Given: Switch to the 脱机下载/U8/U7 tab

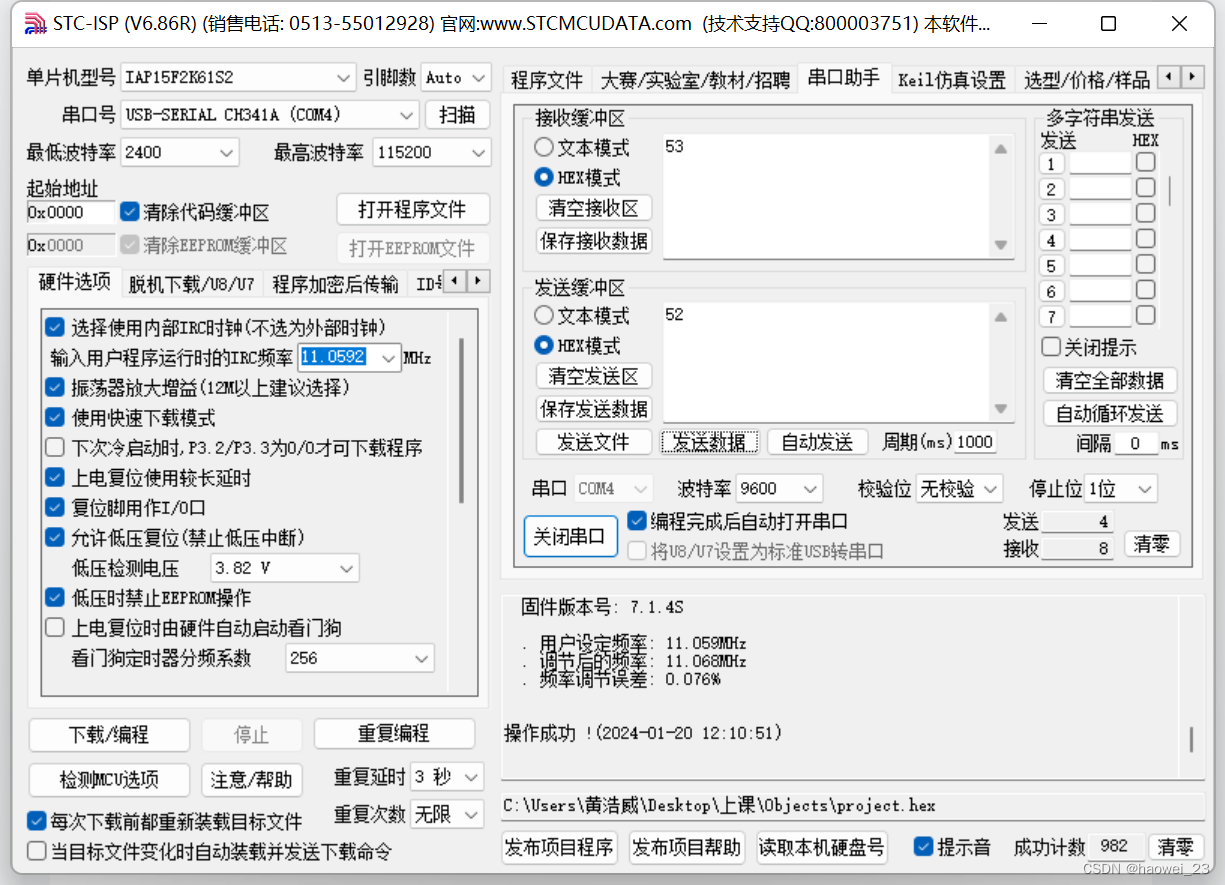Looking at the screenshot, I should pyautogui.click(x=191, y=284).
